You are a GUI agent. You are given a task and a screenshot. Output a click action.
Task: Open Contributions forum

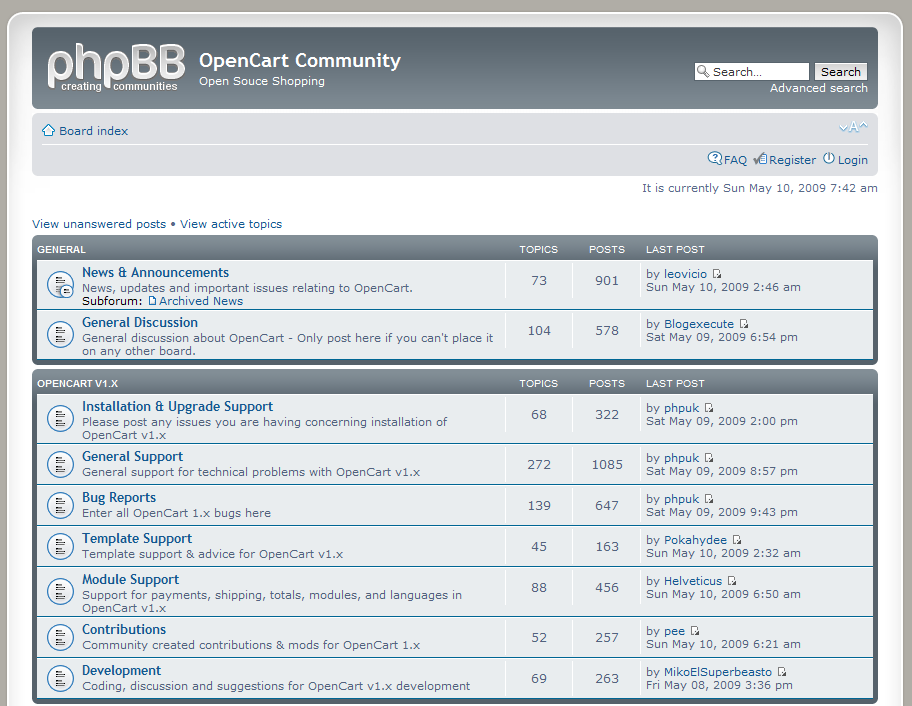point(124,629)
